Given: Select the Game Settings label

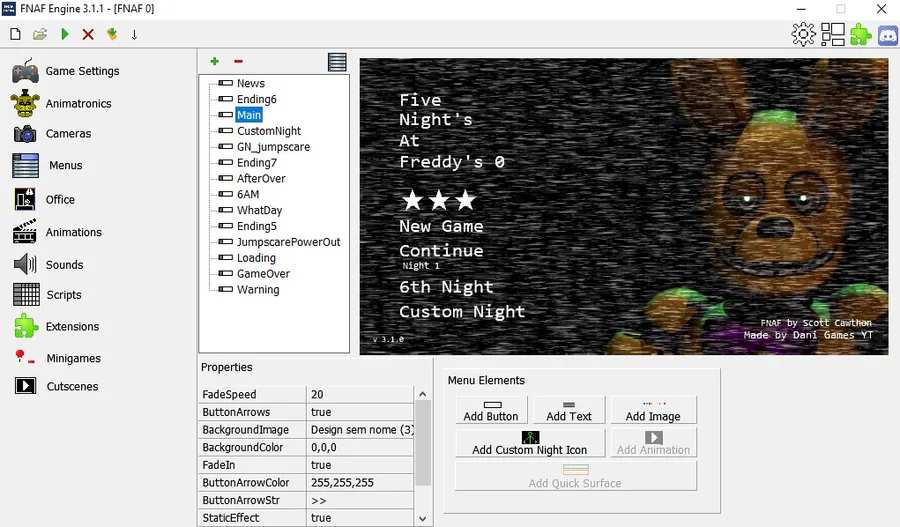Looking at the screenshot, I should 83,71.
